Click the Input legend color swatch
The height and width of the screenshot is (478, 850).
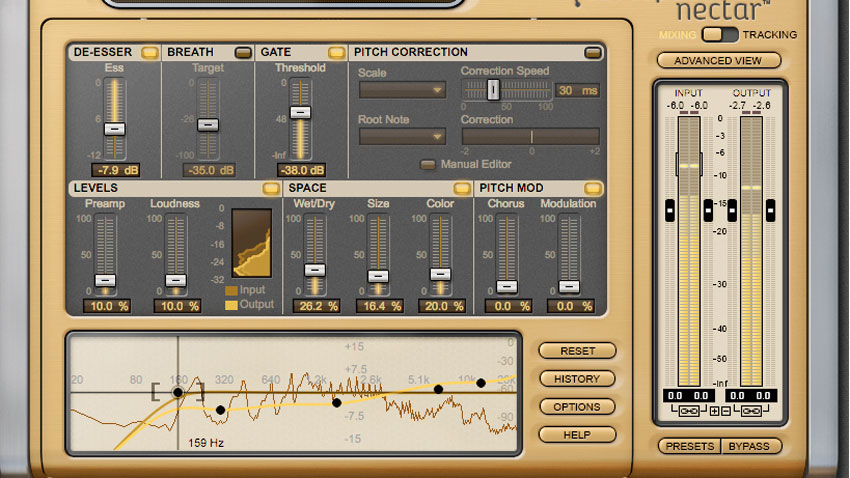pos(231,290)
